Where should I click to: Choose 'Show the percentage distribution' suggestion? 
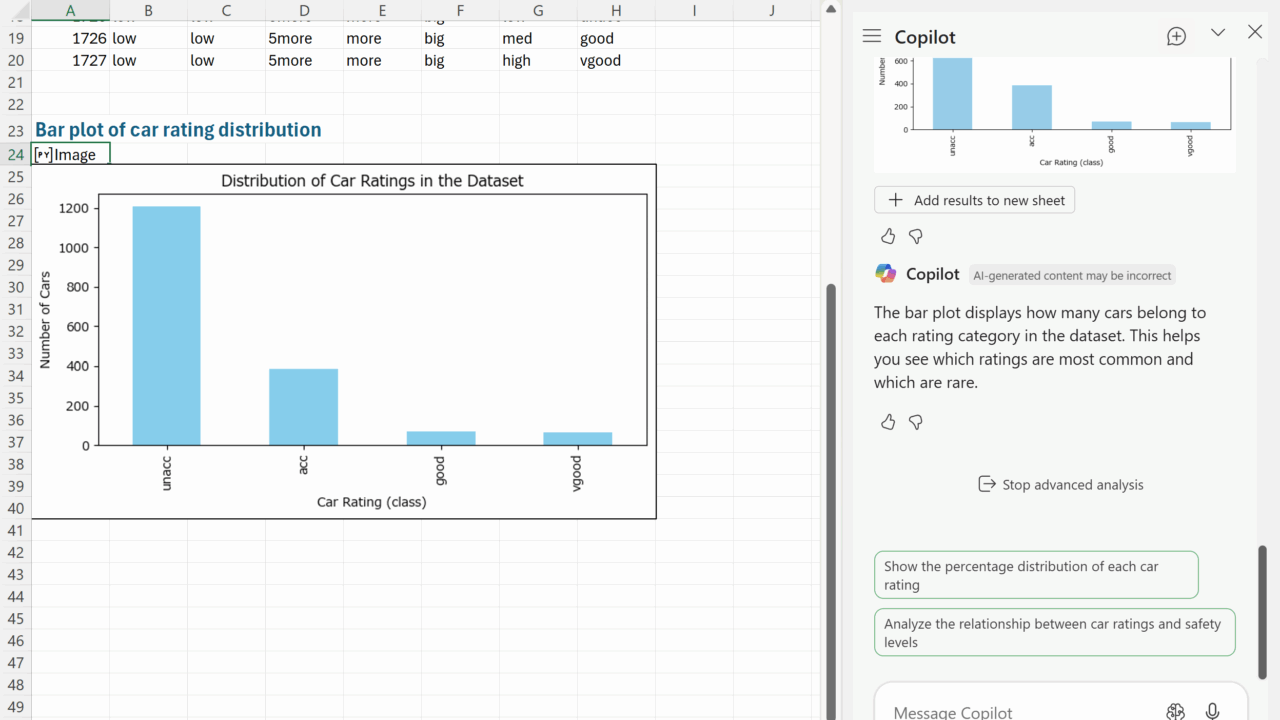coord(1035,575)
